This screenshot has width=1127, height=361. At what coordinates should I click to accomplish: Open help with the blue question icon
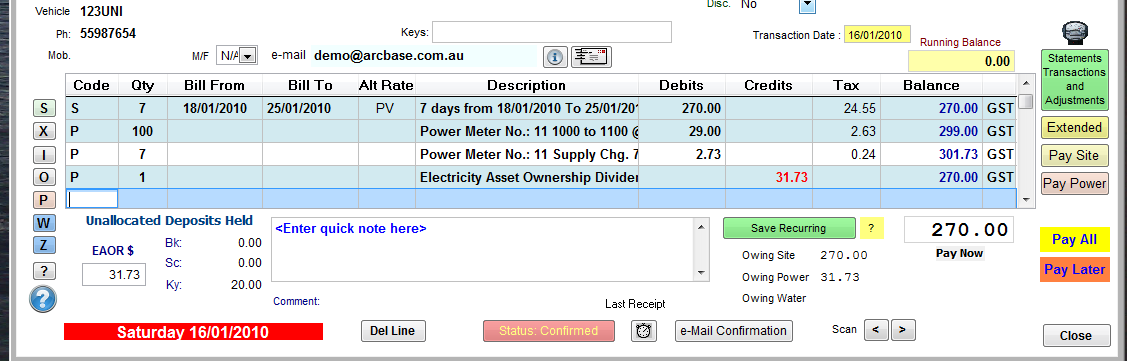(43, 298)
